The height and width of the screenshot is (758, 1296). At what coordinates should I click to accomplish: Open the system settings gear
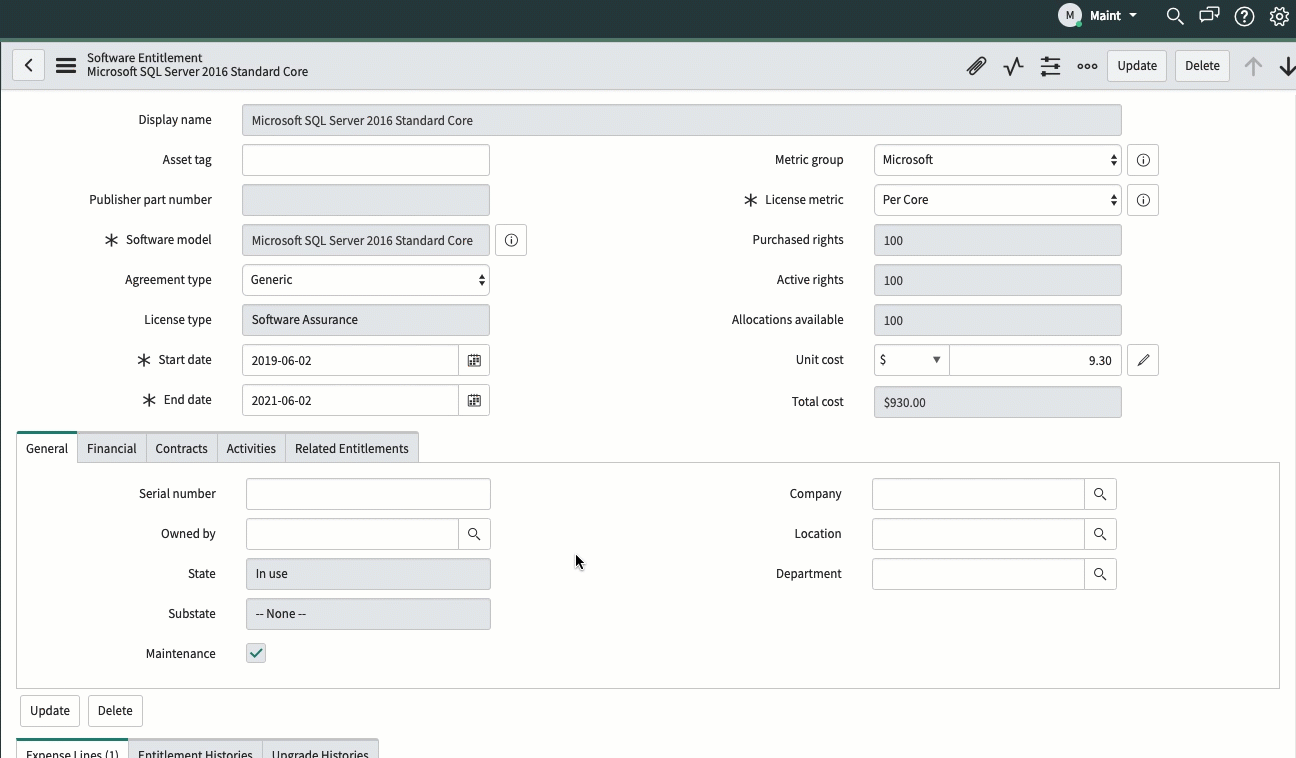click(x=1279, y=16)
